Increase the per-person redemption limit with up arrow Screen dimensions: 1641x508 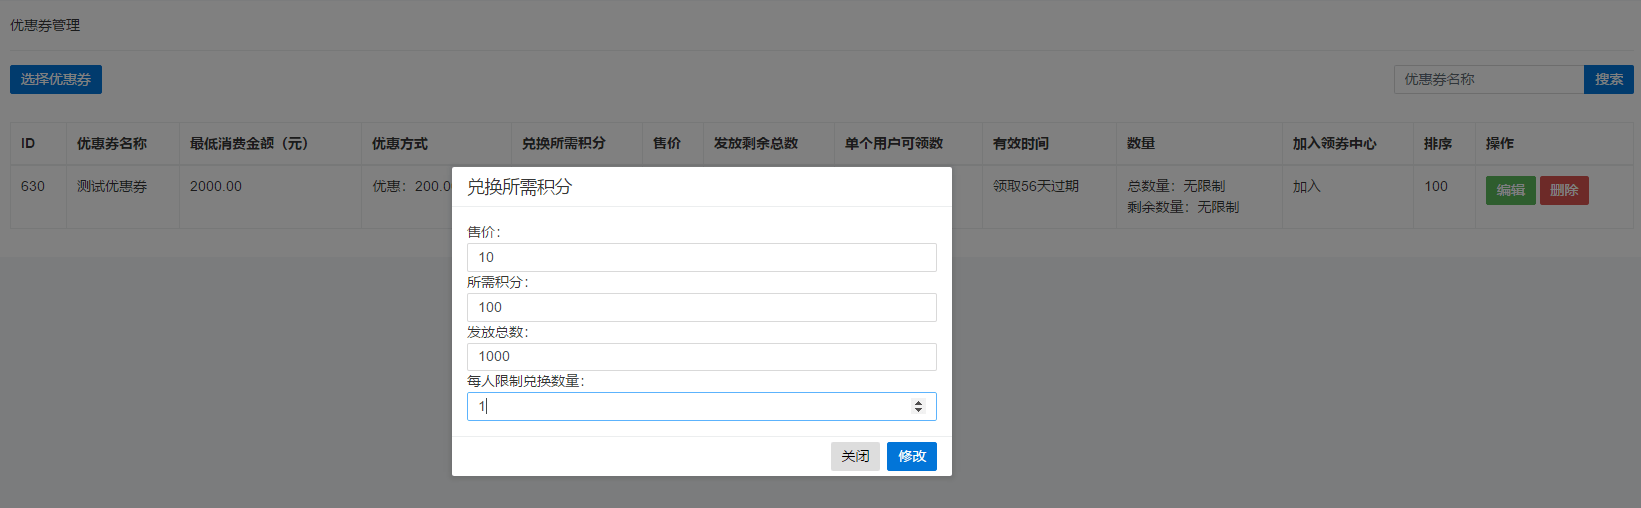point(918,402)
